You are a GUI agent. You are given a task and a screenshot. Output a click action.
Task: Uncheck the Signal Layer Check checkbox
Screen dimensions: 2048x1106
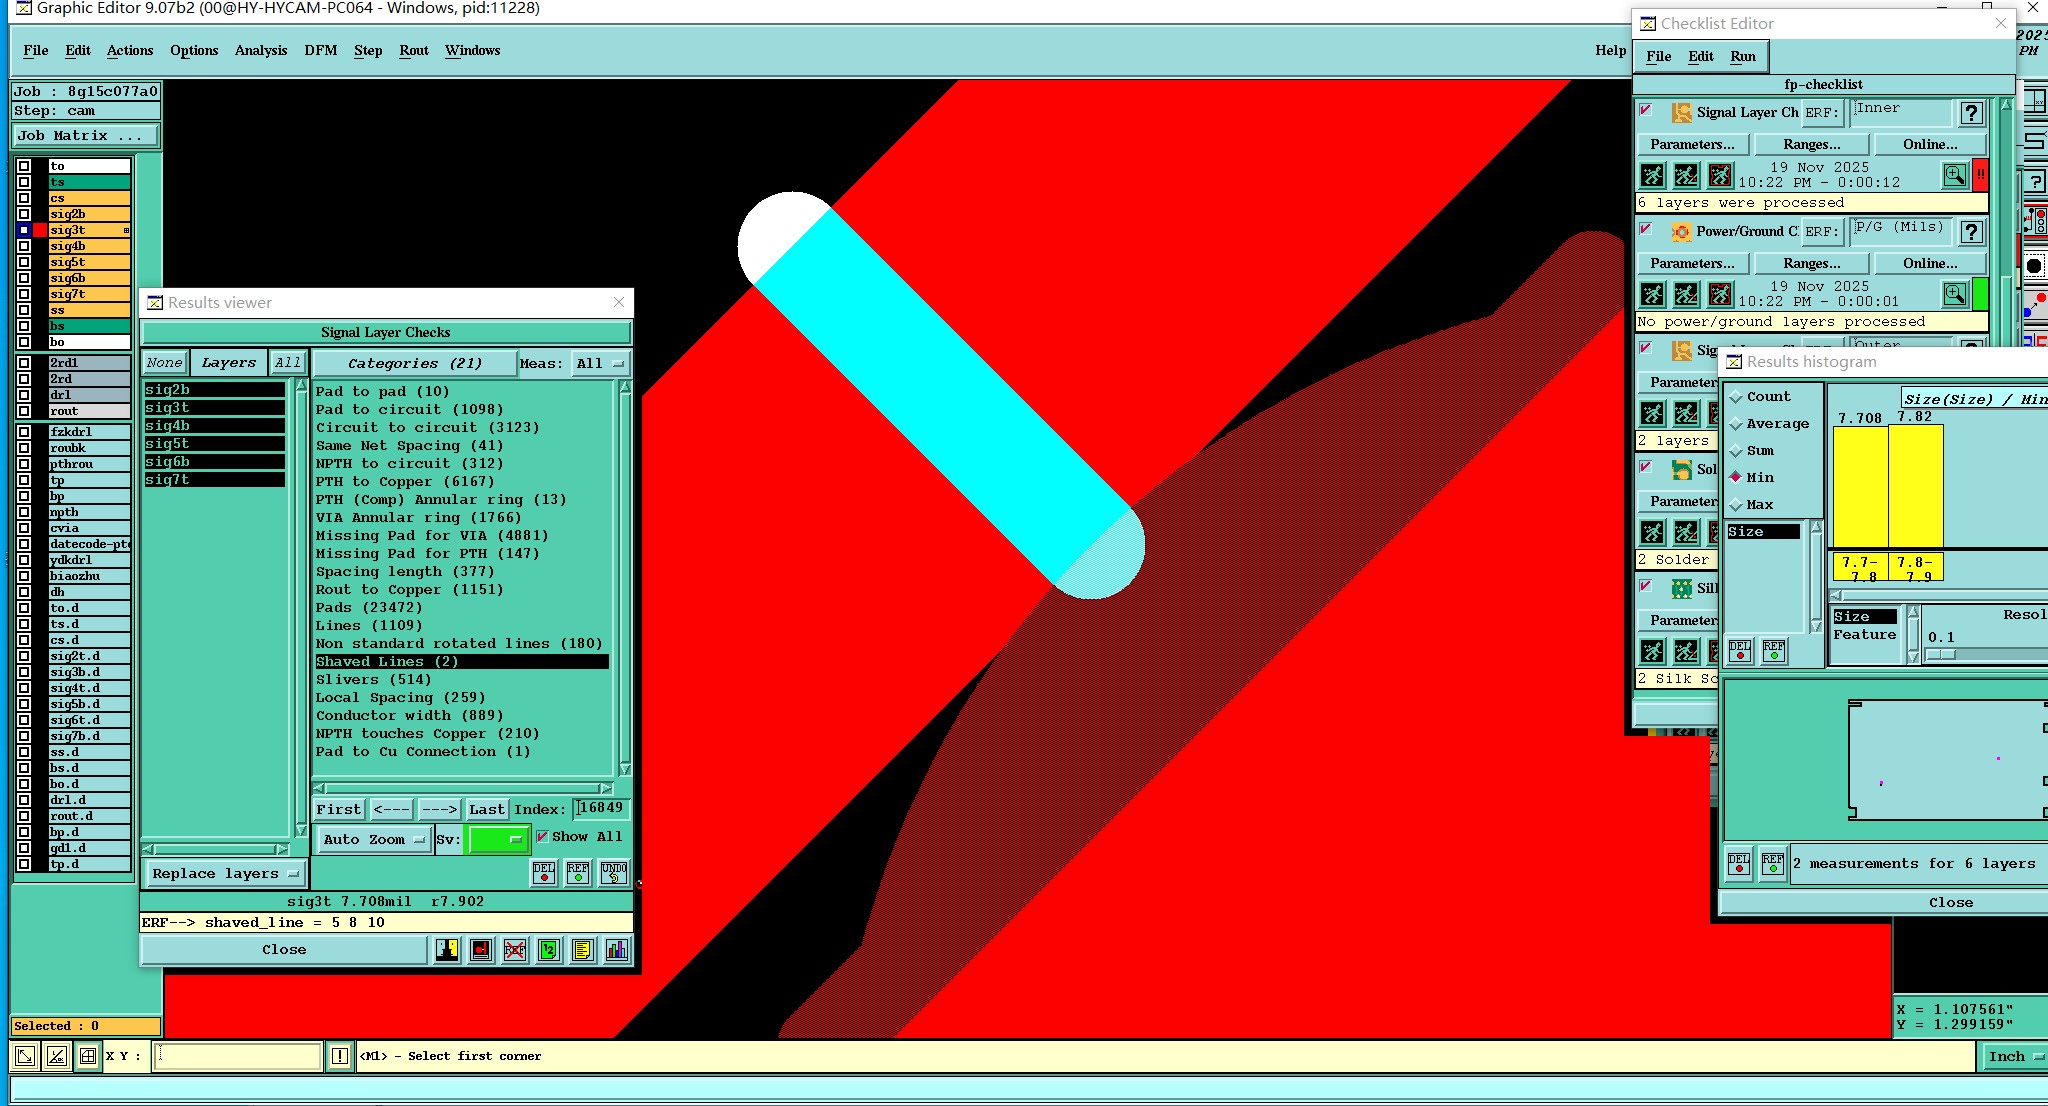click(1646, 111)
